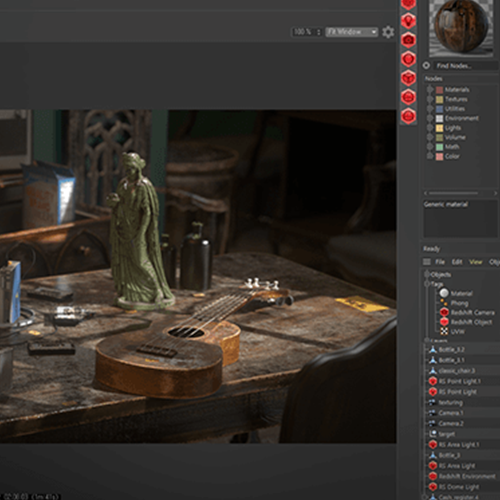Click the grid icon beside the File menu
500x500 pixels.
pos(427,262)
